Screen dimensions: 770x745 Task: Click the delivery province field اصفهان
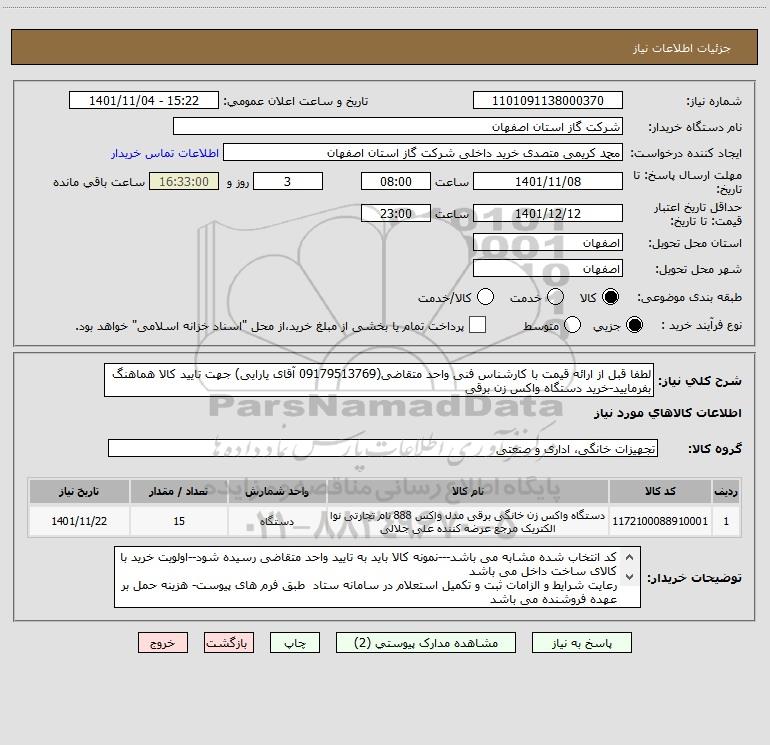click(548, 243)
